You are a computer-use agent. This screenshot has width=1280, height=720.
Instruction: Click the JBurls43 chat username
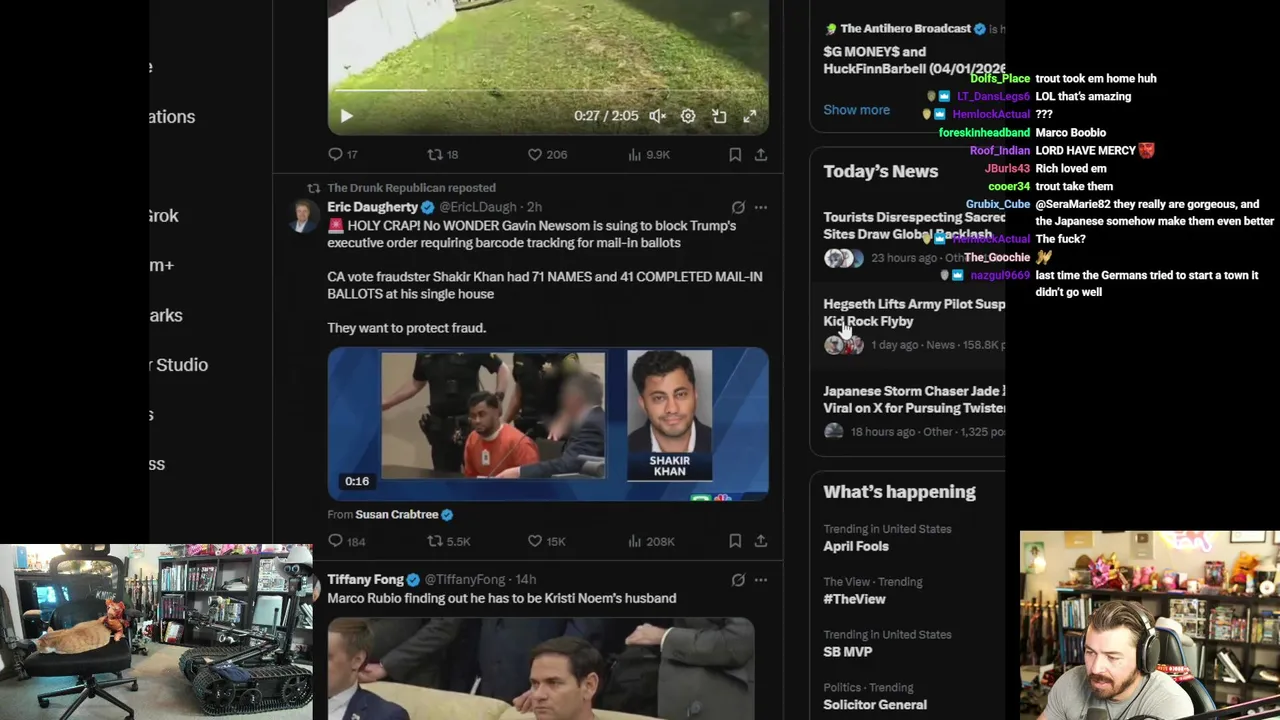[x=1007, y=169]
